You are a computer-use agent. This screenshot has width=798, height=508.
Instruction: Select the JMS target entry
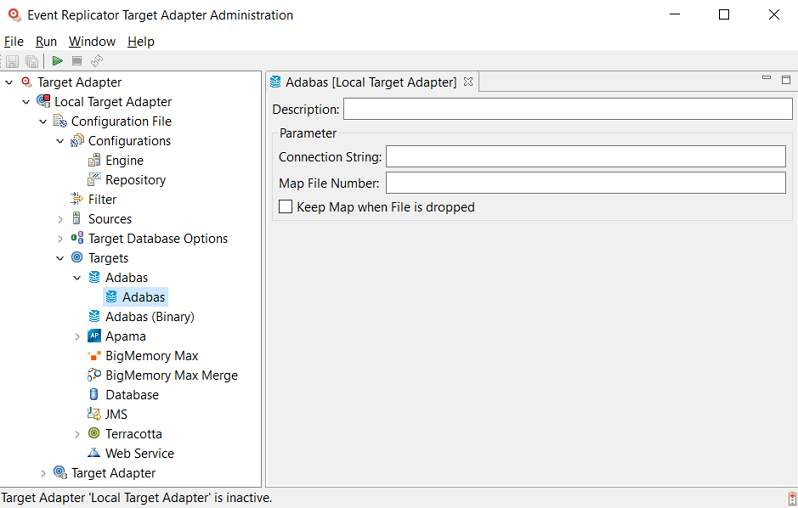click(x=116, y=414)
